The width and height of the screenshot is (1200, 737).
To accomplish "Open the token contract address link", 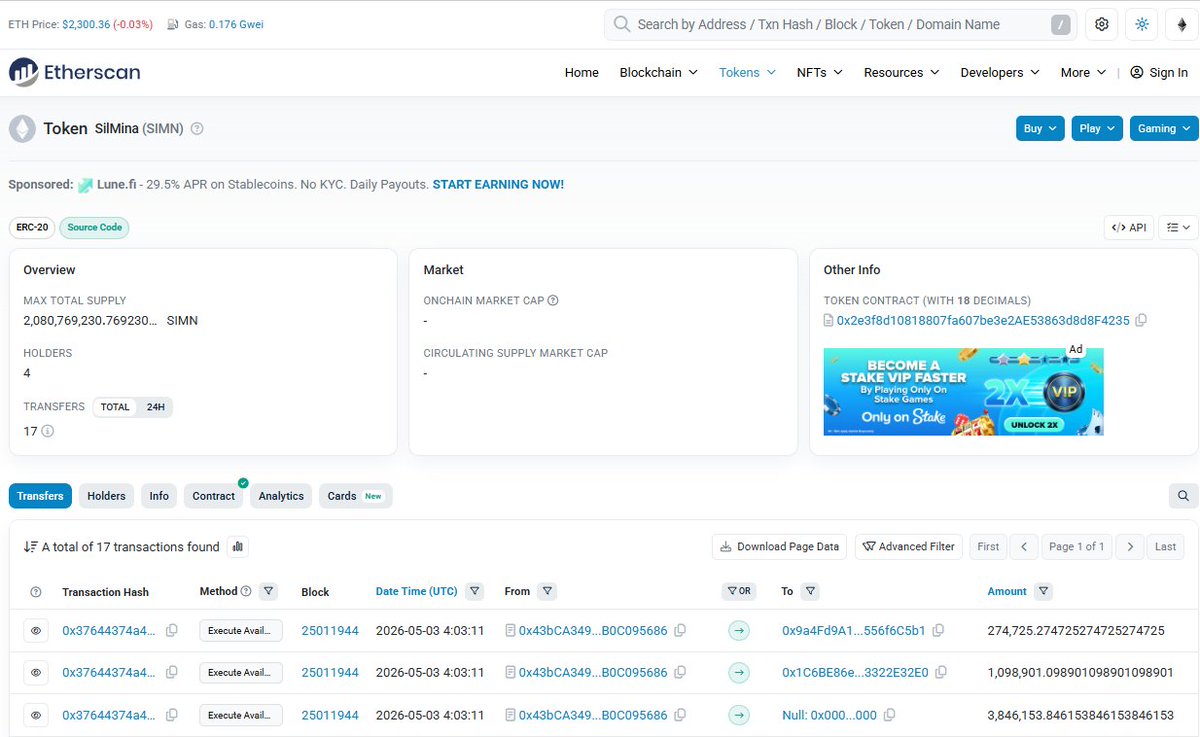I will [x=983, y=321].
